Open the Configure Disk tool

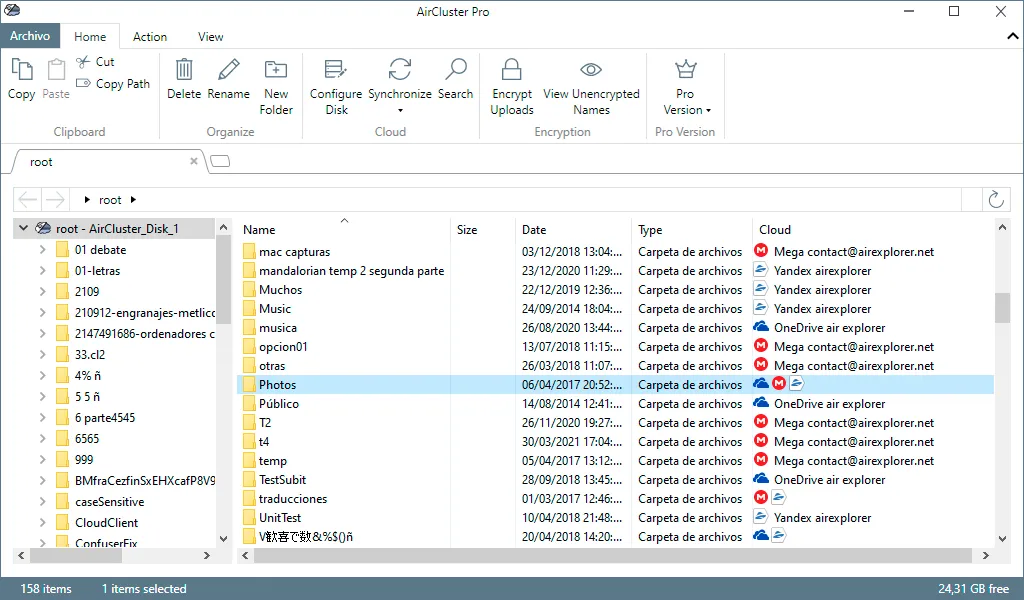coord(336,86)
